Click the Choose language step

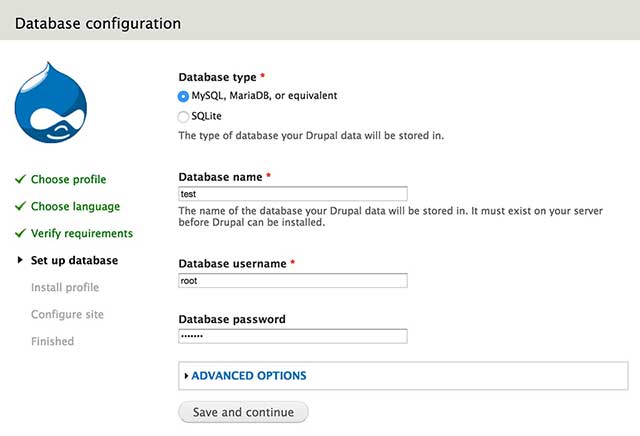[x=75, y=207]
